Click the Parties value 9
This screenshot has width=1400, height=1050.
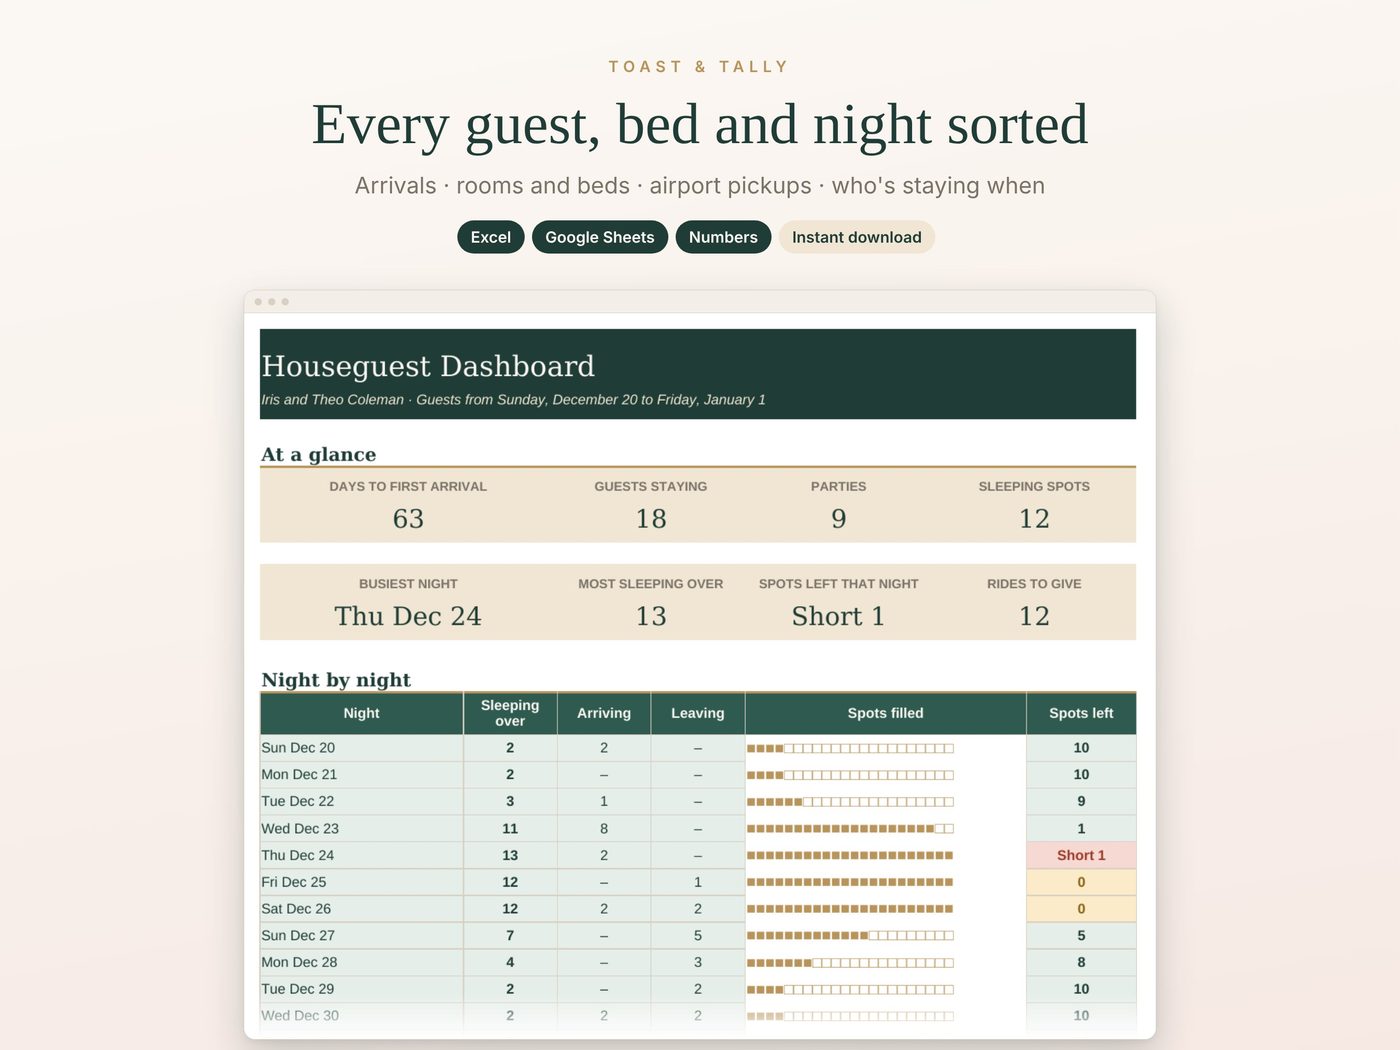[x=838, y=518]
